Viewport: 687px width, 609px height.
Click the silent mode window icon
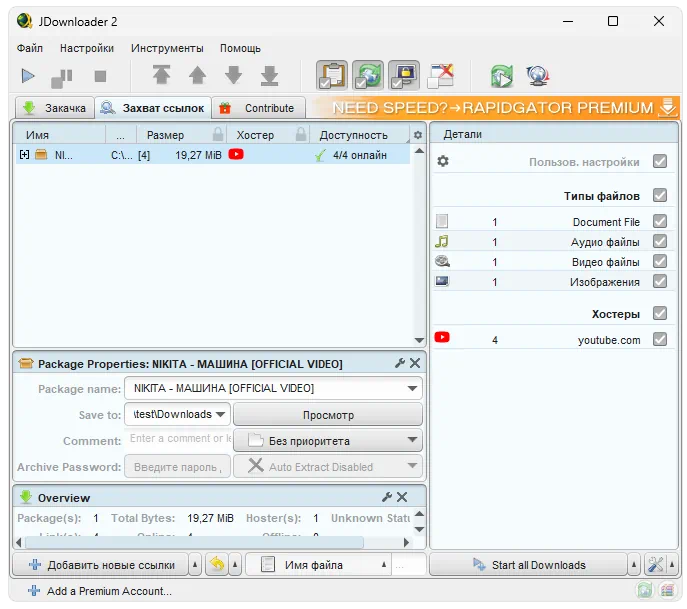[440, 76]
